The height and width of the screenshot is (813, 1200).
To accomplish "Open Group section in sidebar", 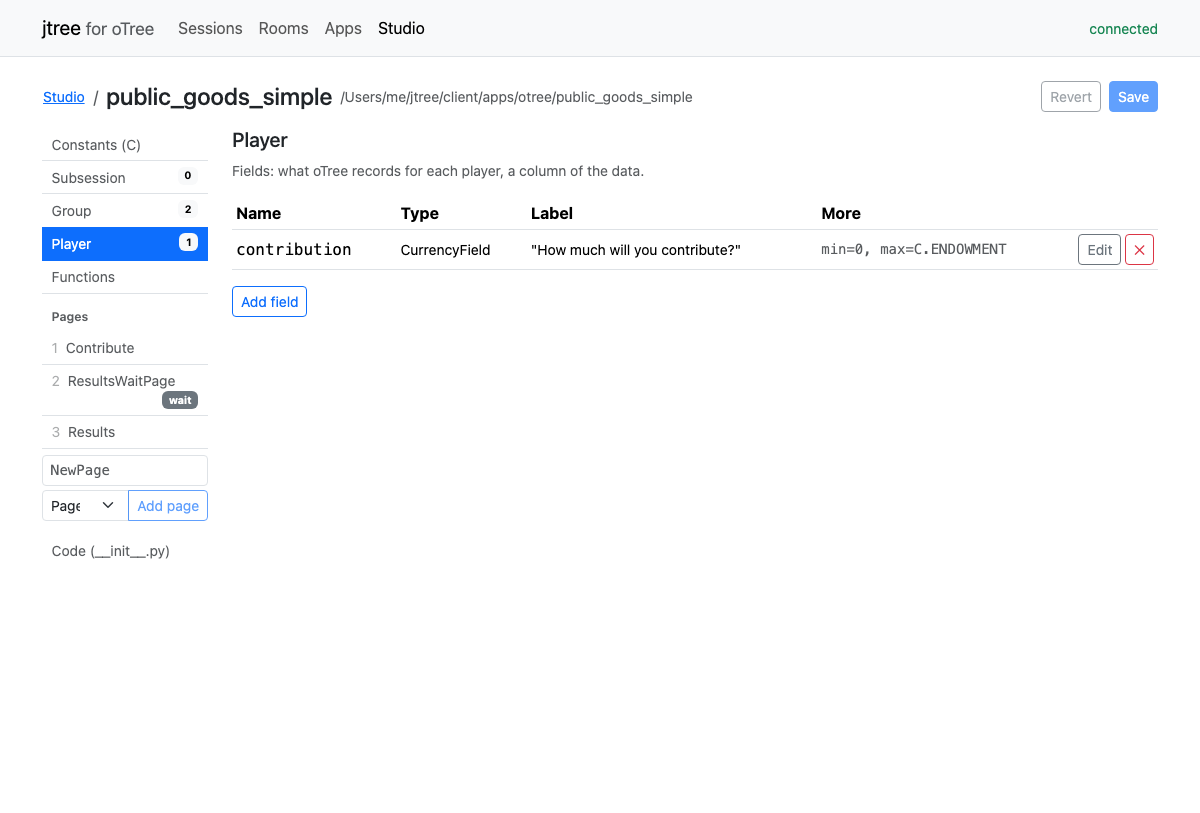I will [125, 211].
